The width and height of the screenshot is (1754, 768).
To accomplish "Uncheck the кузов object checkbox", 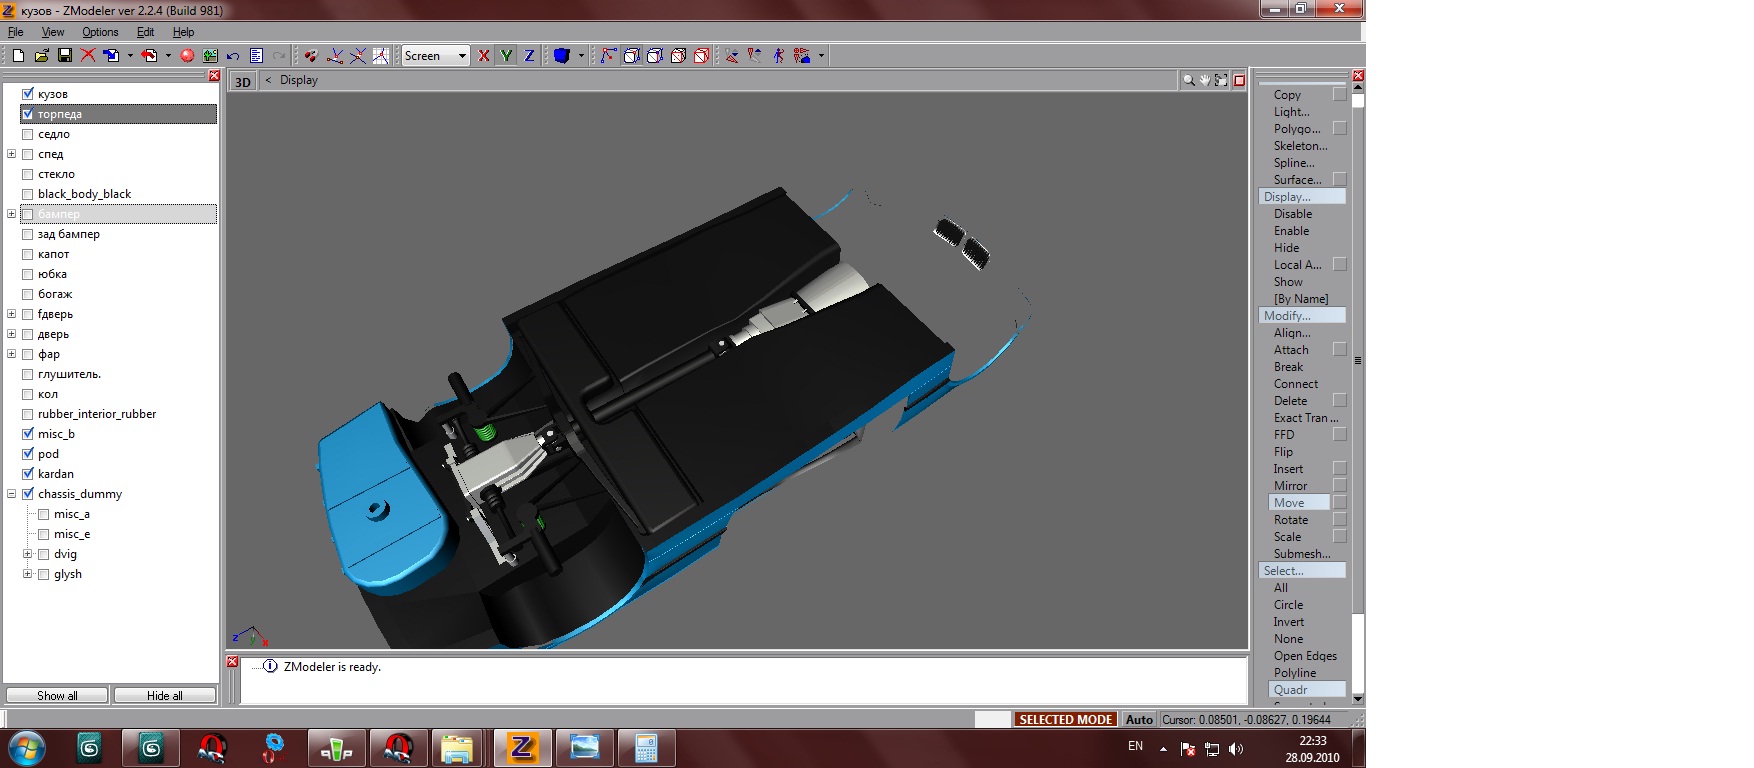I will (x=28, y=94).
